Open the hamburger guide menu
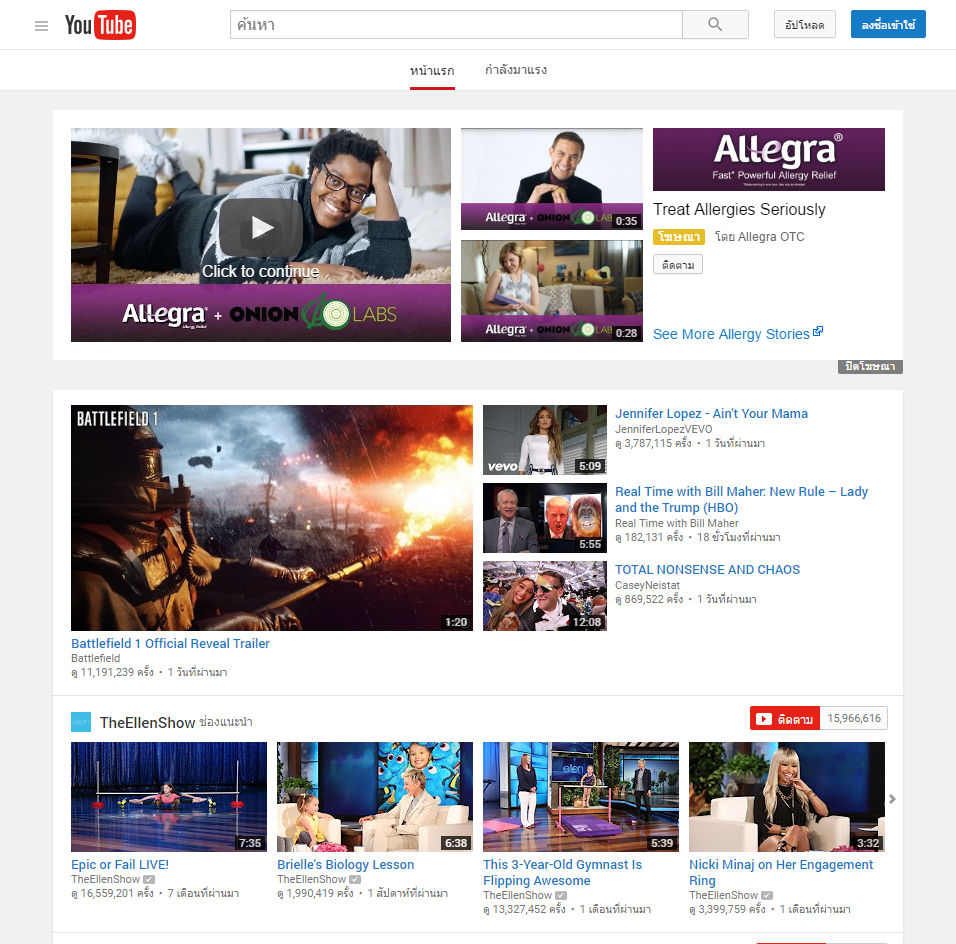Screen dimensions: 956x944 click(x=41, y=26)
